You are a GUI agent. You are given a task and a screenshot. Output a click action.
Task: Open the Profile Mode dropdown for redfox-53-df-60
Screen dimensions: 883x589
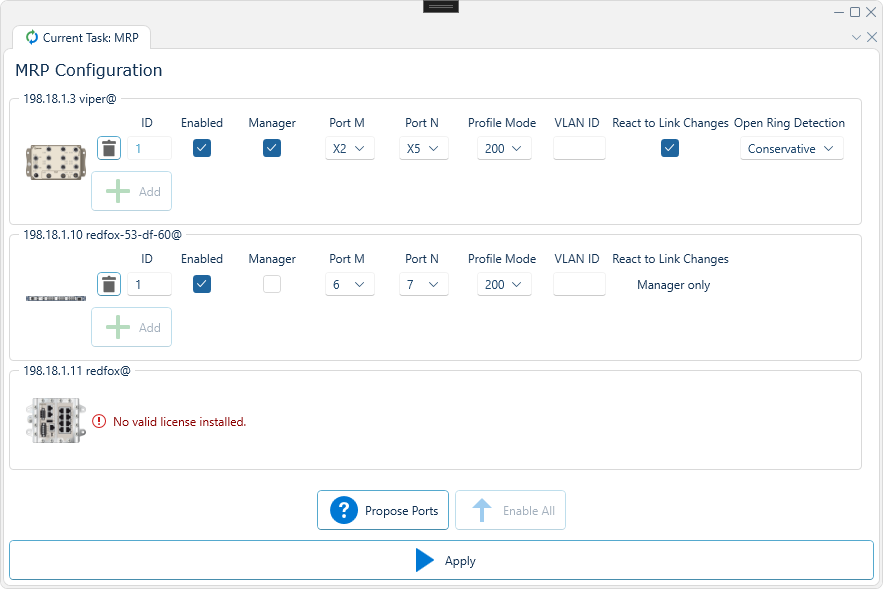[x=504, y=284]
